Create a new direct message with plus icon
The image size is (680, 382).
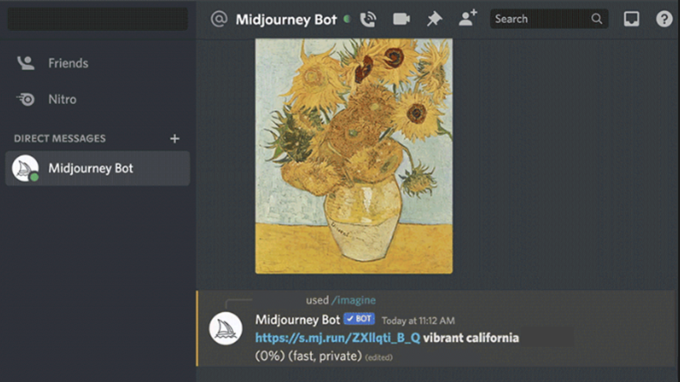174,138
